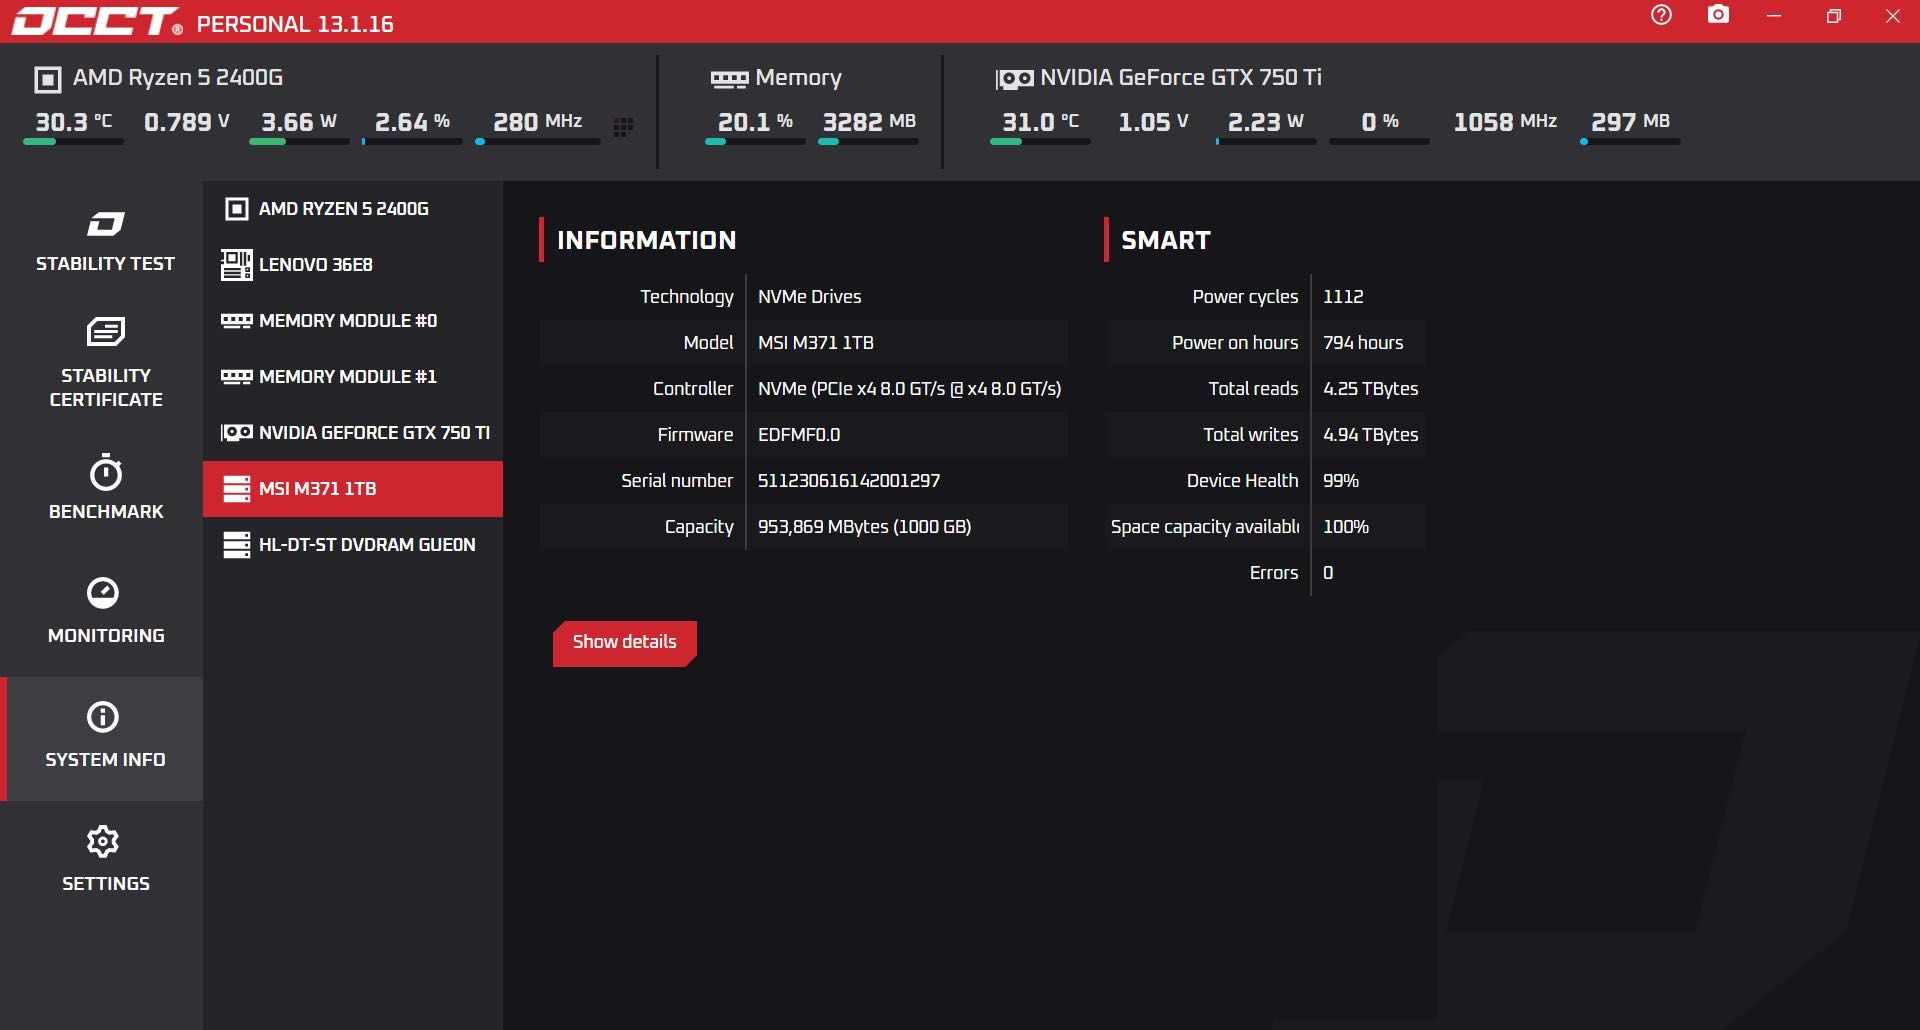Open the Settings gear icon
Image resolution: width=1920 pixels, height=1030 pixels.
coord(103,841)
